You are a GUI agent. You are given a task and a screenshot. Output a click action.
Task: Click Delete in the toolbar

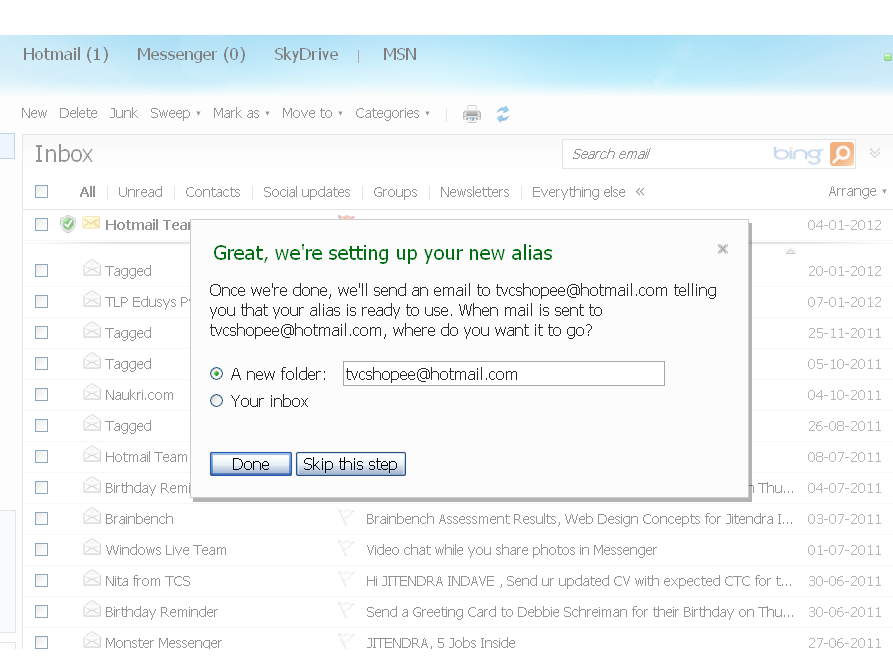coord(78,113)
